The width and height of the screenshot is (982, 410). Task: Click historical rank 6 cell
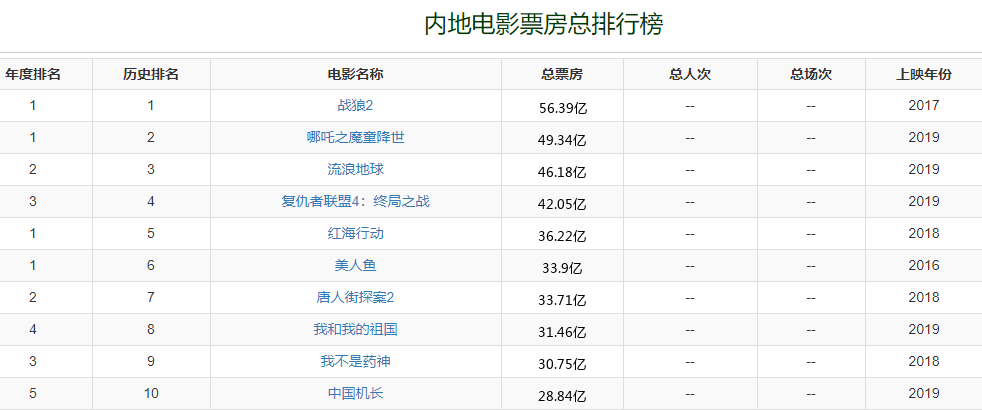coord(151,265)
